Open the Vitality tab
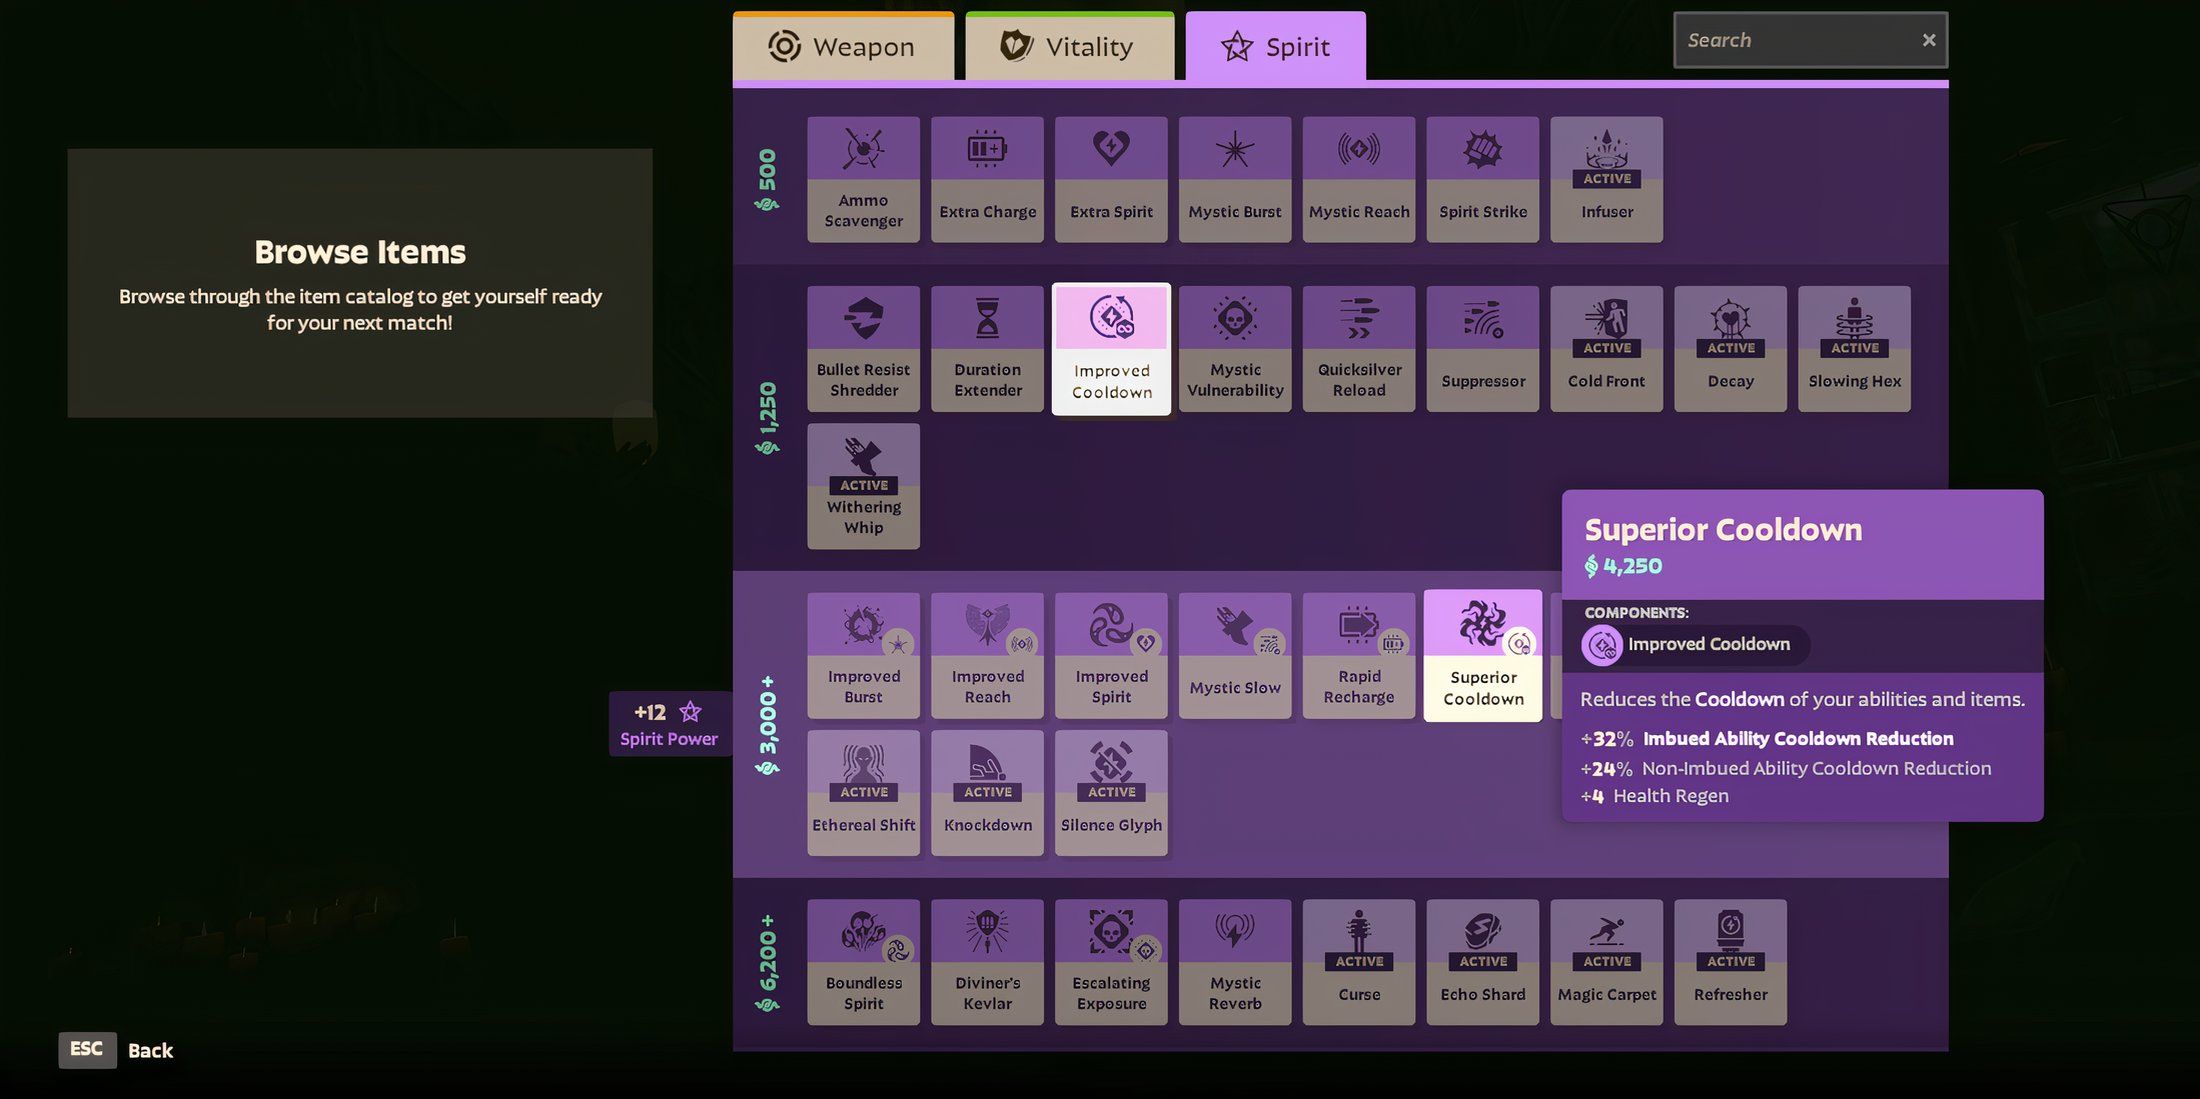 click(x=1070, y=46)
